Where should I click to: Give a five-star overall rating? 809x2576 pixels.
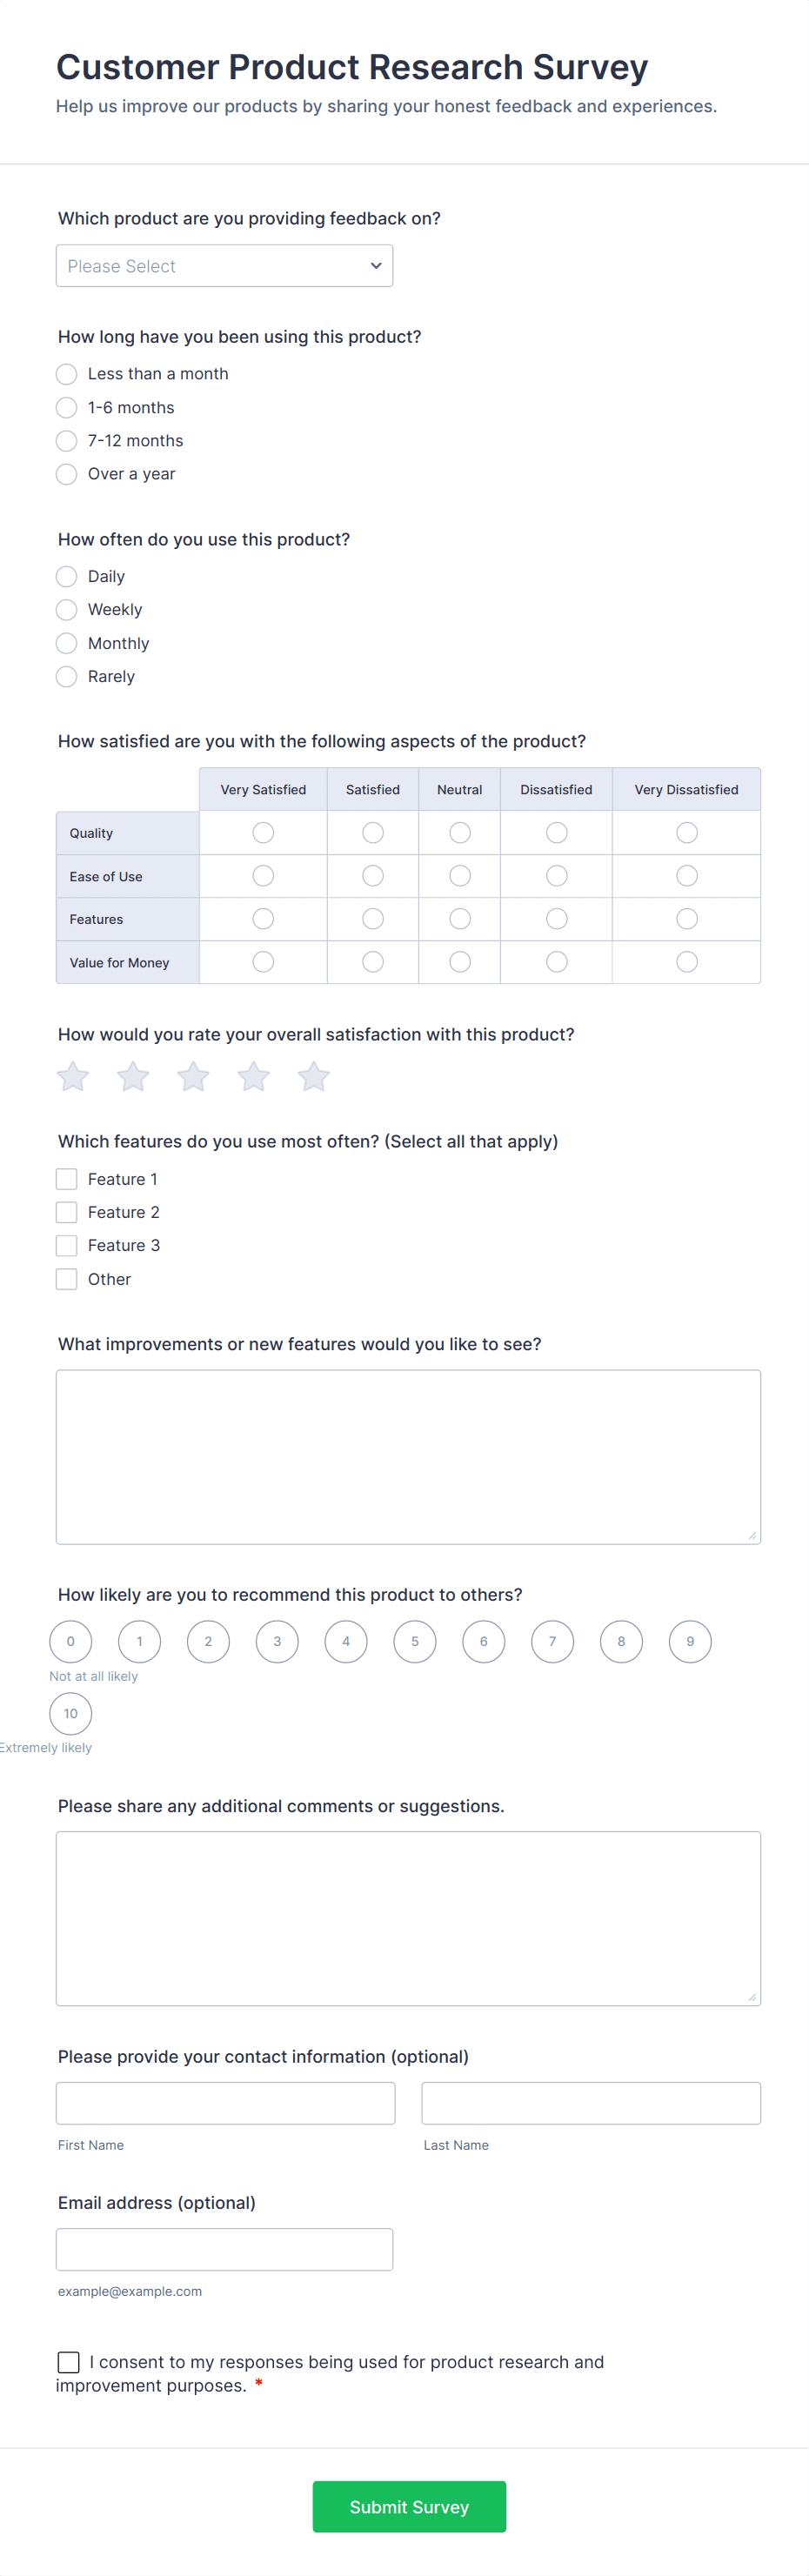tap(313, 1077)
